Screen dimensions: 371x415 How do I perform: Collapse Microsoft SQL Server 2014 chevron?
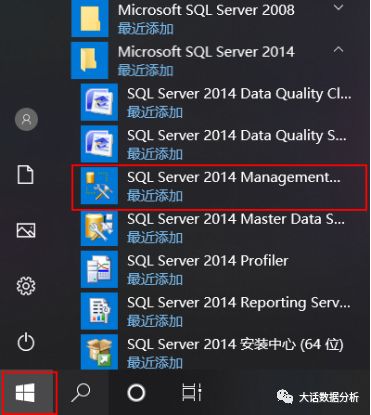click(338, 50)
